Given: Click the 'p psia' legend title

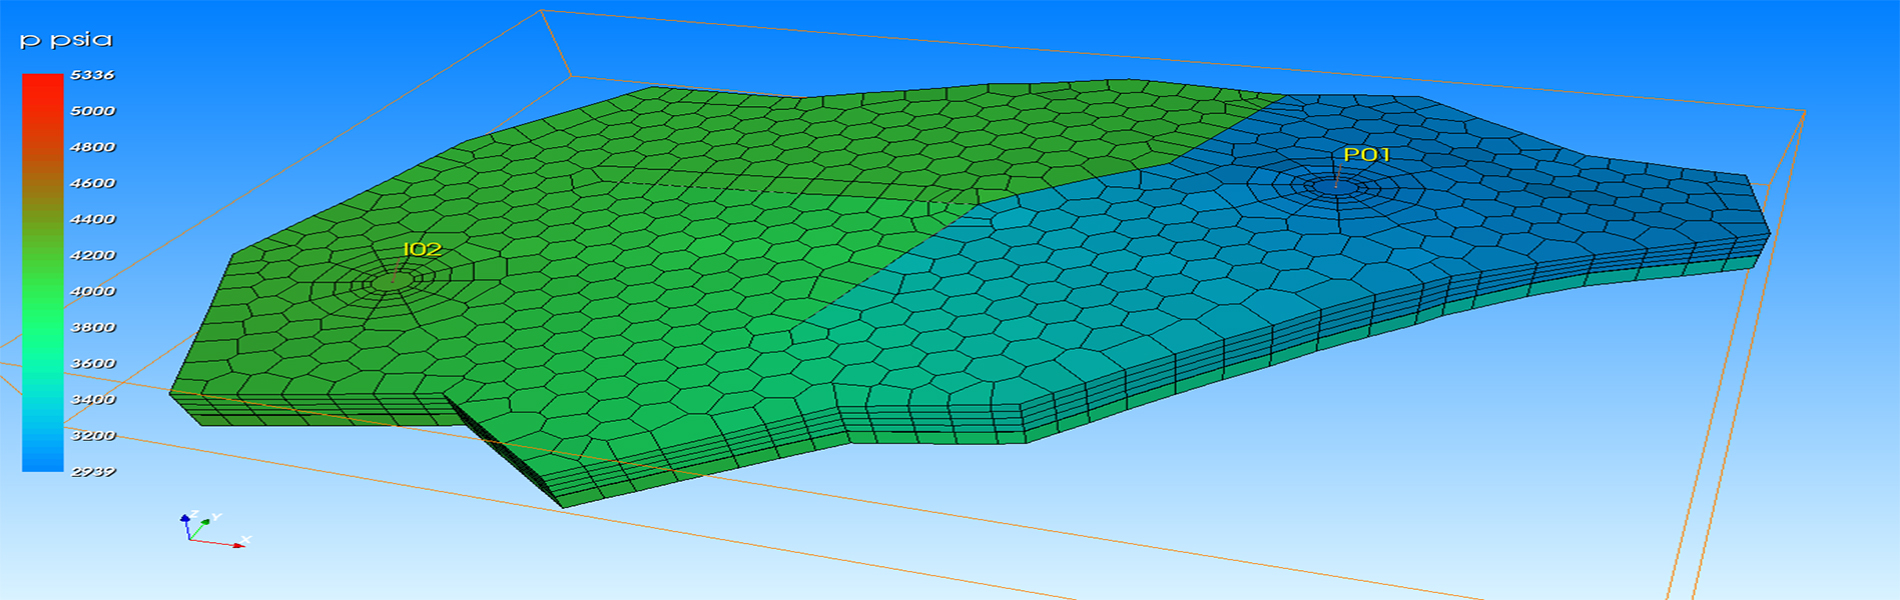Looking at the screenshot, I should coord(66,40).
